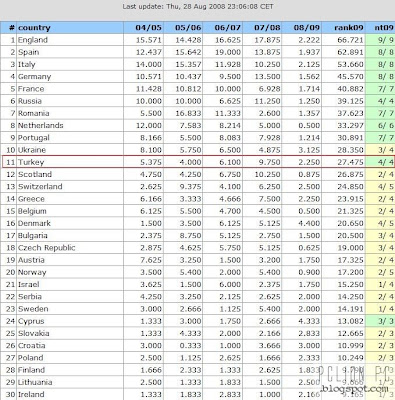Viewport: 395px width, 400px height.
Task: Click Bulgaria's 05/06 value 8.750
Action: 190,236
